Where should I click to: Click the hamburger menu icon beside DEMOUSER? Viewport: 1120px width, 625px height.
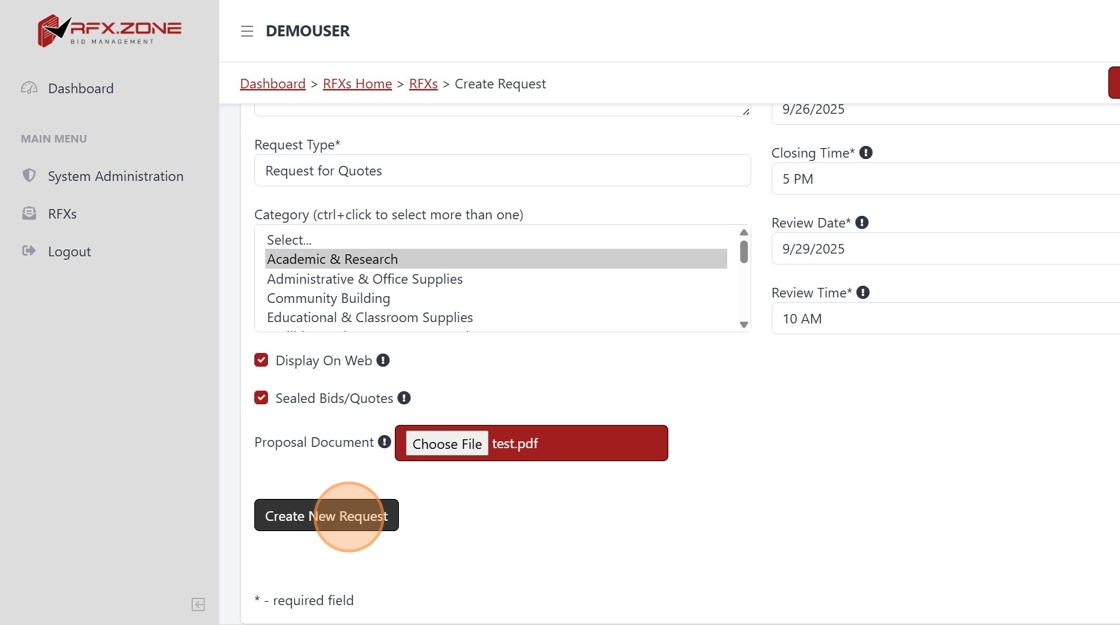point(247,31)
